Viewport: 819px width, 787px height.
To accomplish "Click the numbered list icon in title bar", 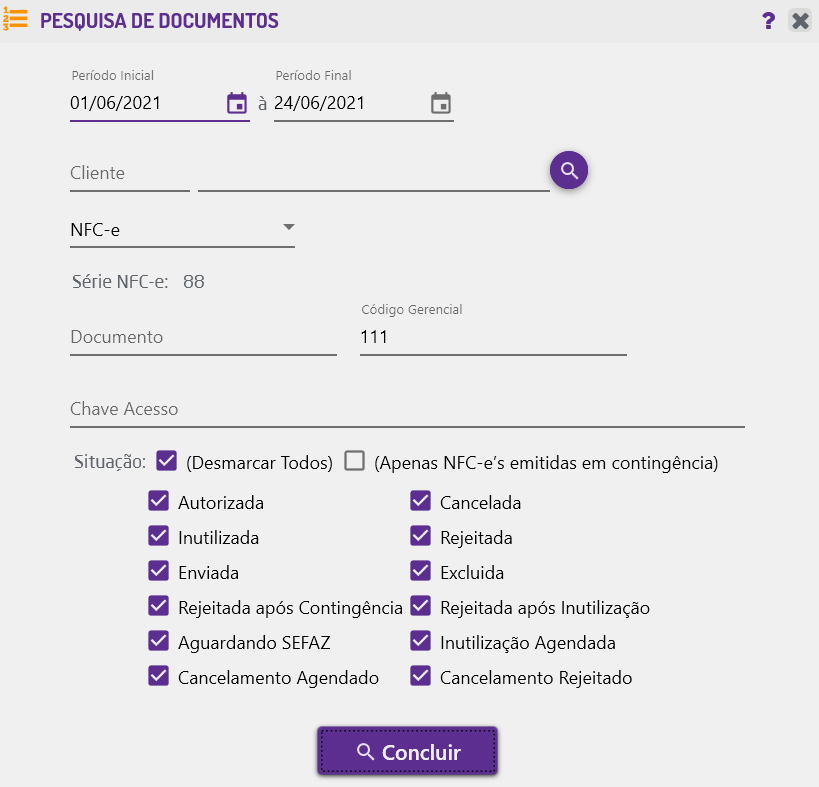I will pos(16,20).
